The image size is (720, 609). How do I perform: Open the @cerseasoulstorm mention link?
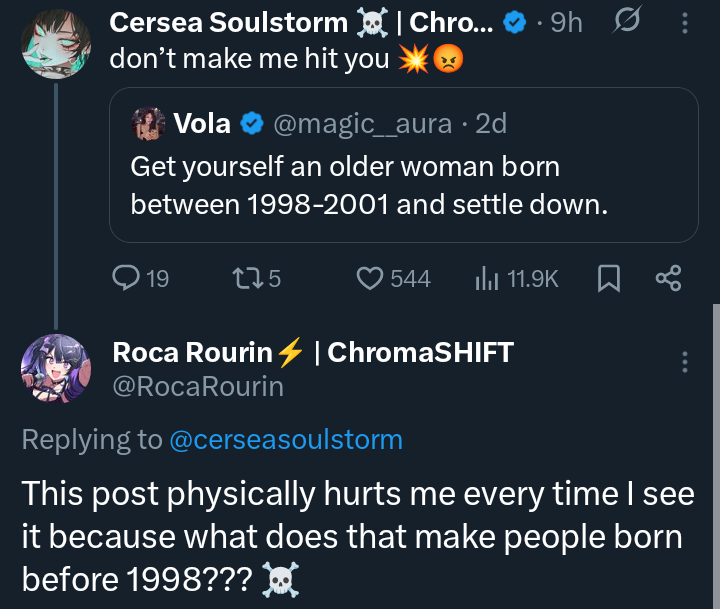(x=287, y=438)
